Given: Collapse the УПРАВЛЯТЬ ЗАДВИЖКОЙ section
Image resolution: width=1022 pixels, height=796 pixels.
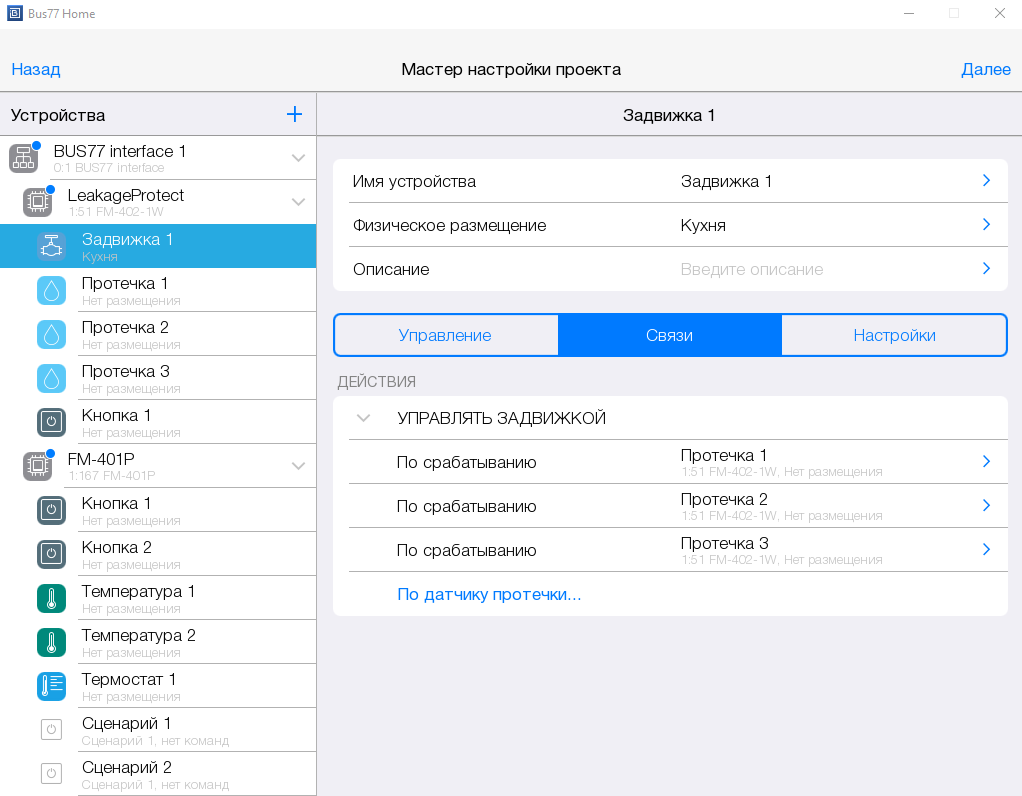Looking at the screenshot, I should (x=364, y=418).
